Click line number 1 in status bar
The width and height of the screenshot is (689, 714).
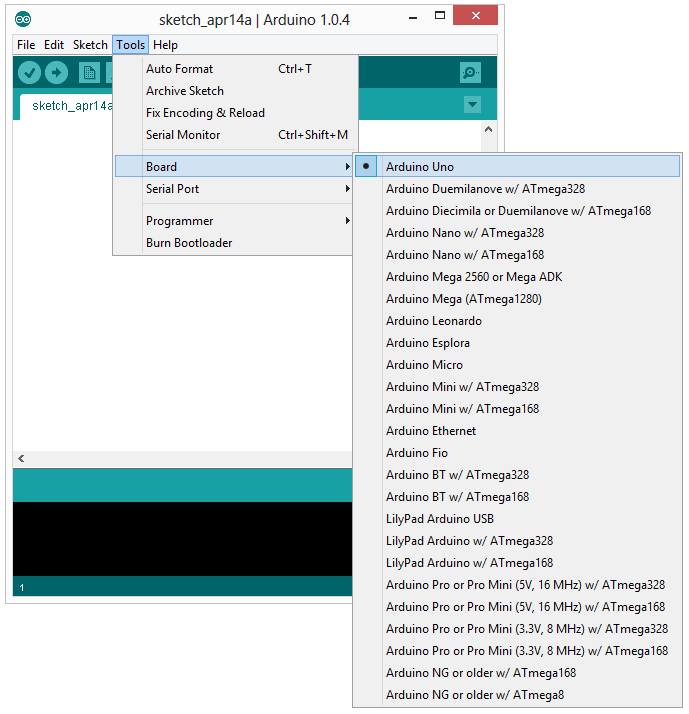tap(21, 587)
